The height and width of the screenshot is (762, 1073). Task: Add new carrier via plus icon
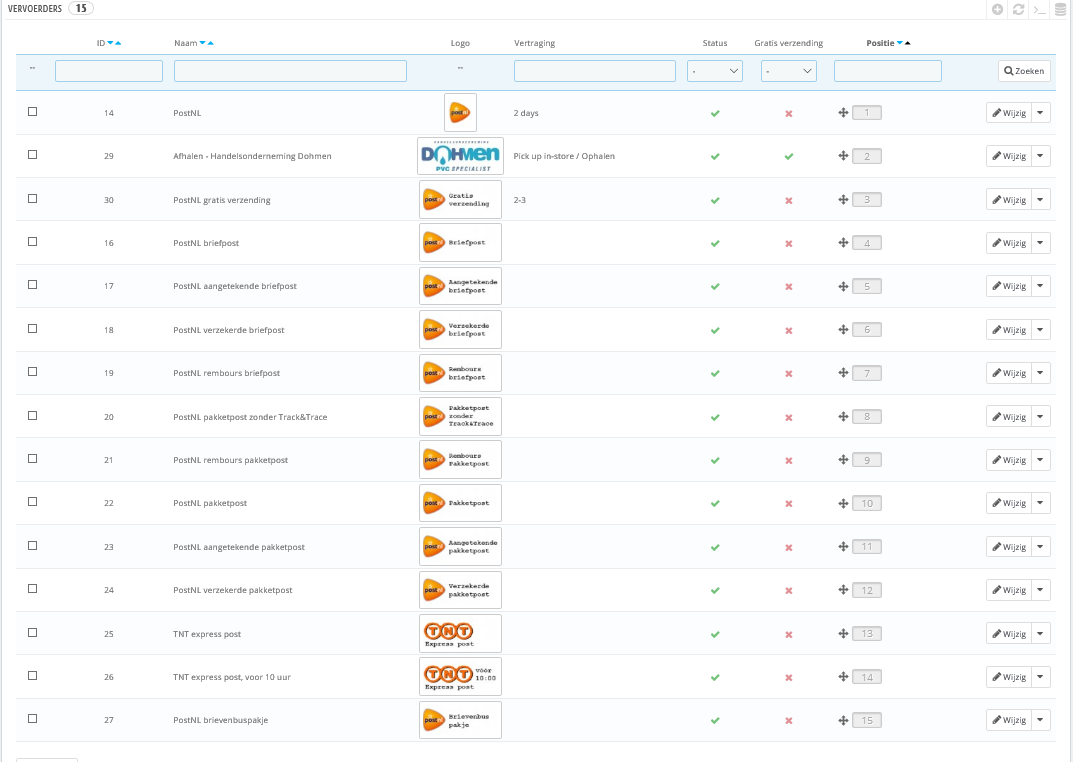click(x=998, y=10)
